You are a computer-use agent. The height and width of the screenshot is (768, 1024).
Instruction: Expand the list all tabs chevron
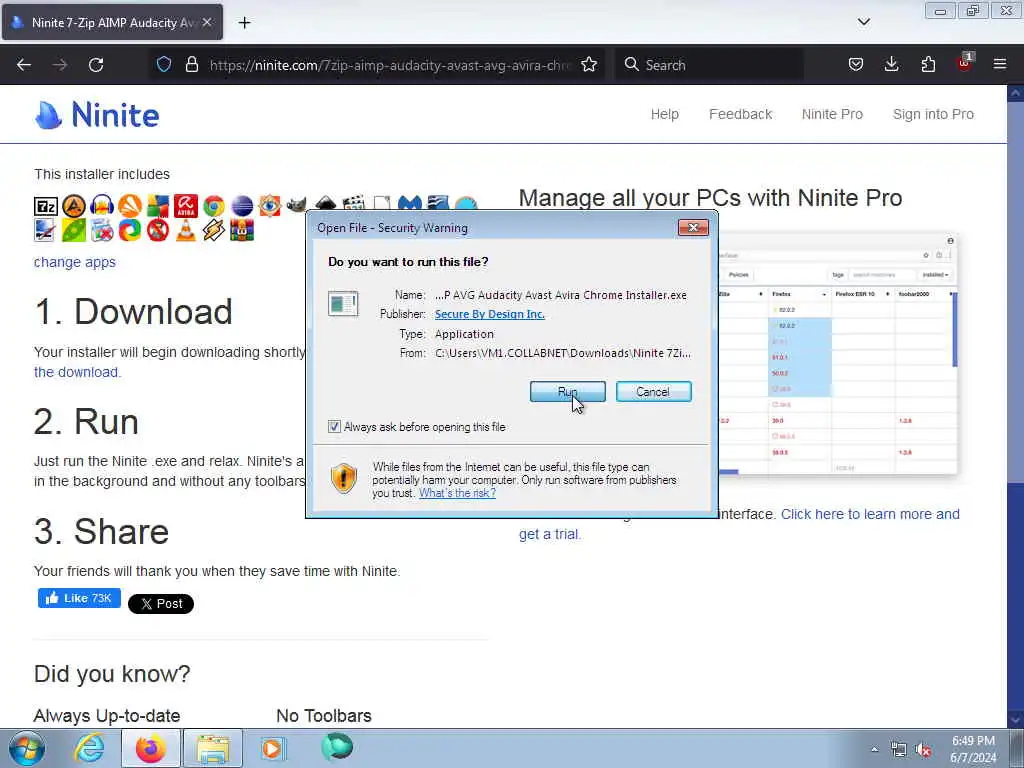[864, 22]
